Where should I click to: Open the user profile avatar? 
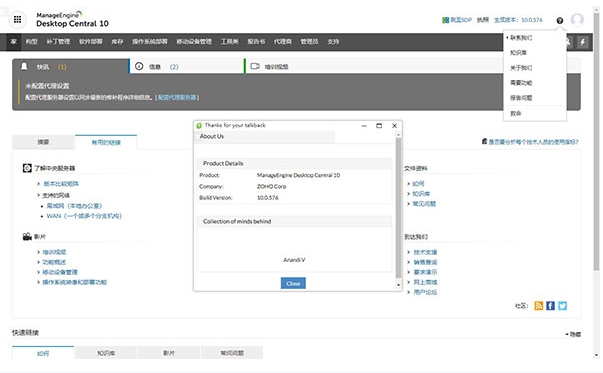pyautogui.click(x=577, y=20)
